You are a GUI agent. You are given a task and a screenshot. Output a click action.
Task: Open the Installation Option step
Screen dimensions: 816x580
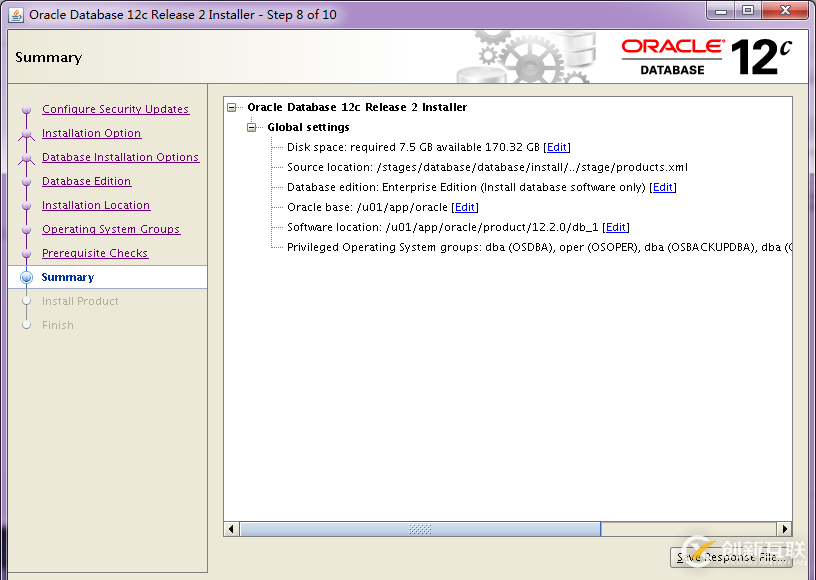coord(91,133)
